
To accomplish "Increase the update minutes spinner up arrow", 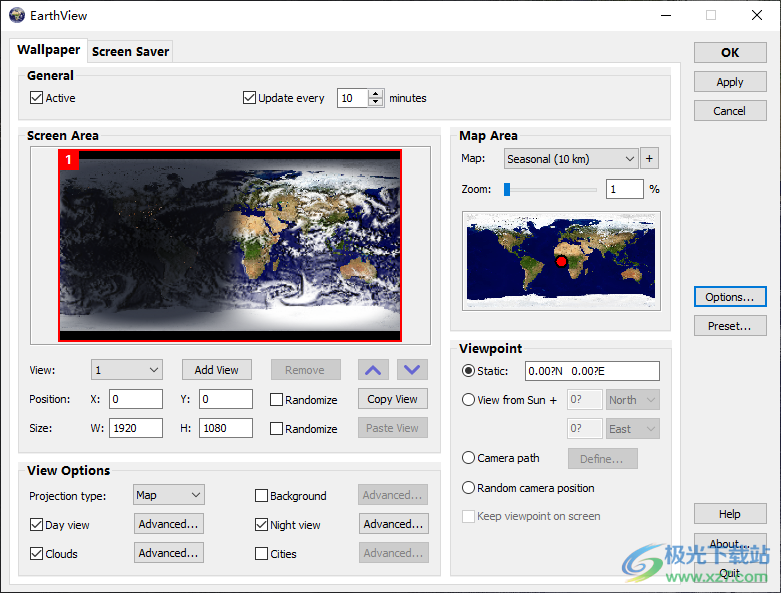I will pyautogui.click(x=376, y=94).
